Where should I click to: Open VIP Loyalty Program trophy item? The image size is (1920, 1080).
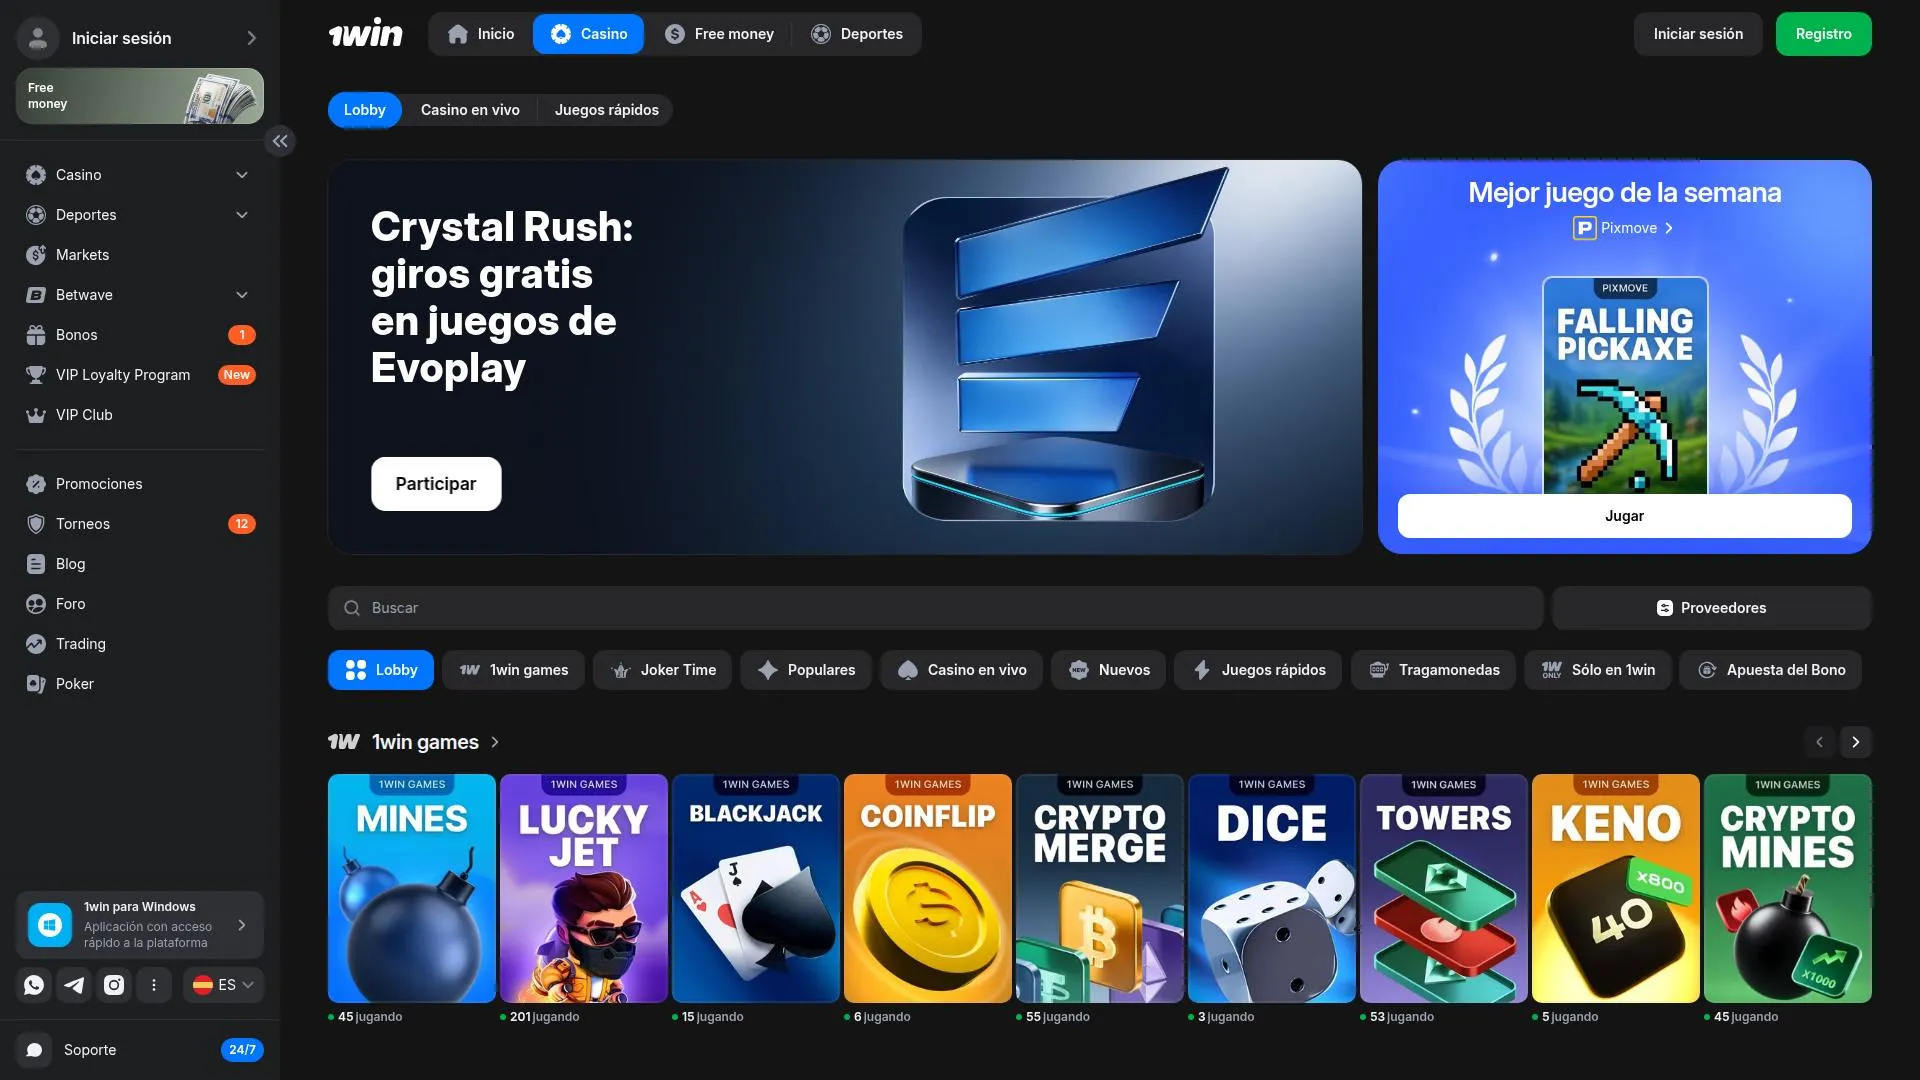coord(140,375)
